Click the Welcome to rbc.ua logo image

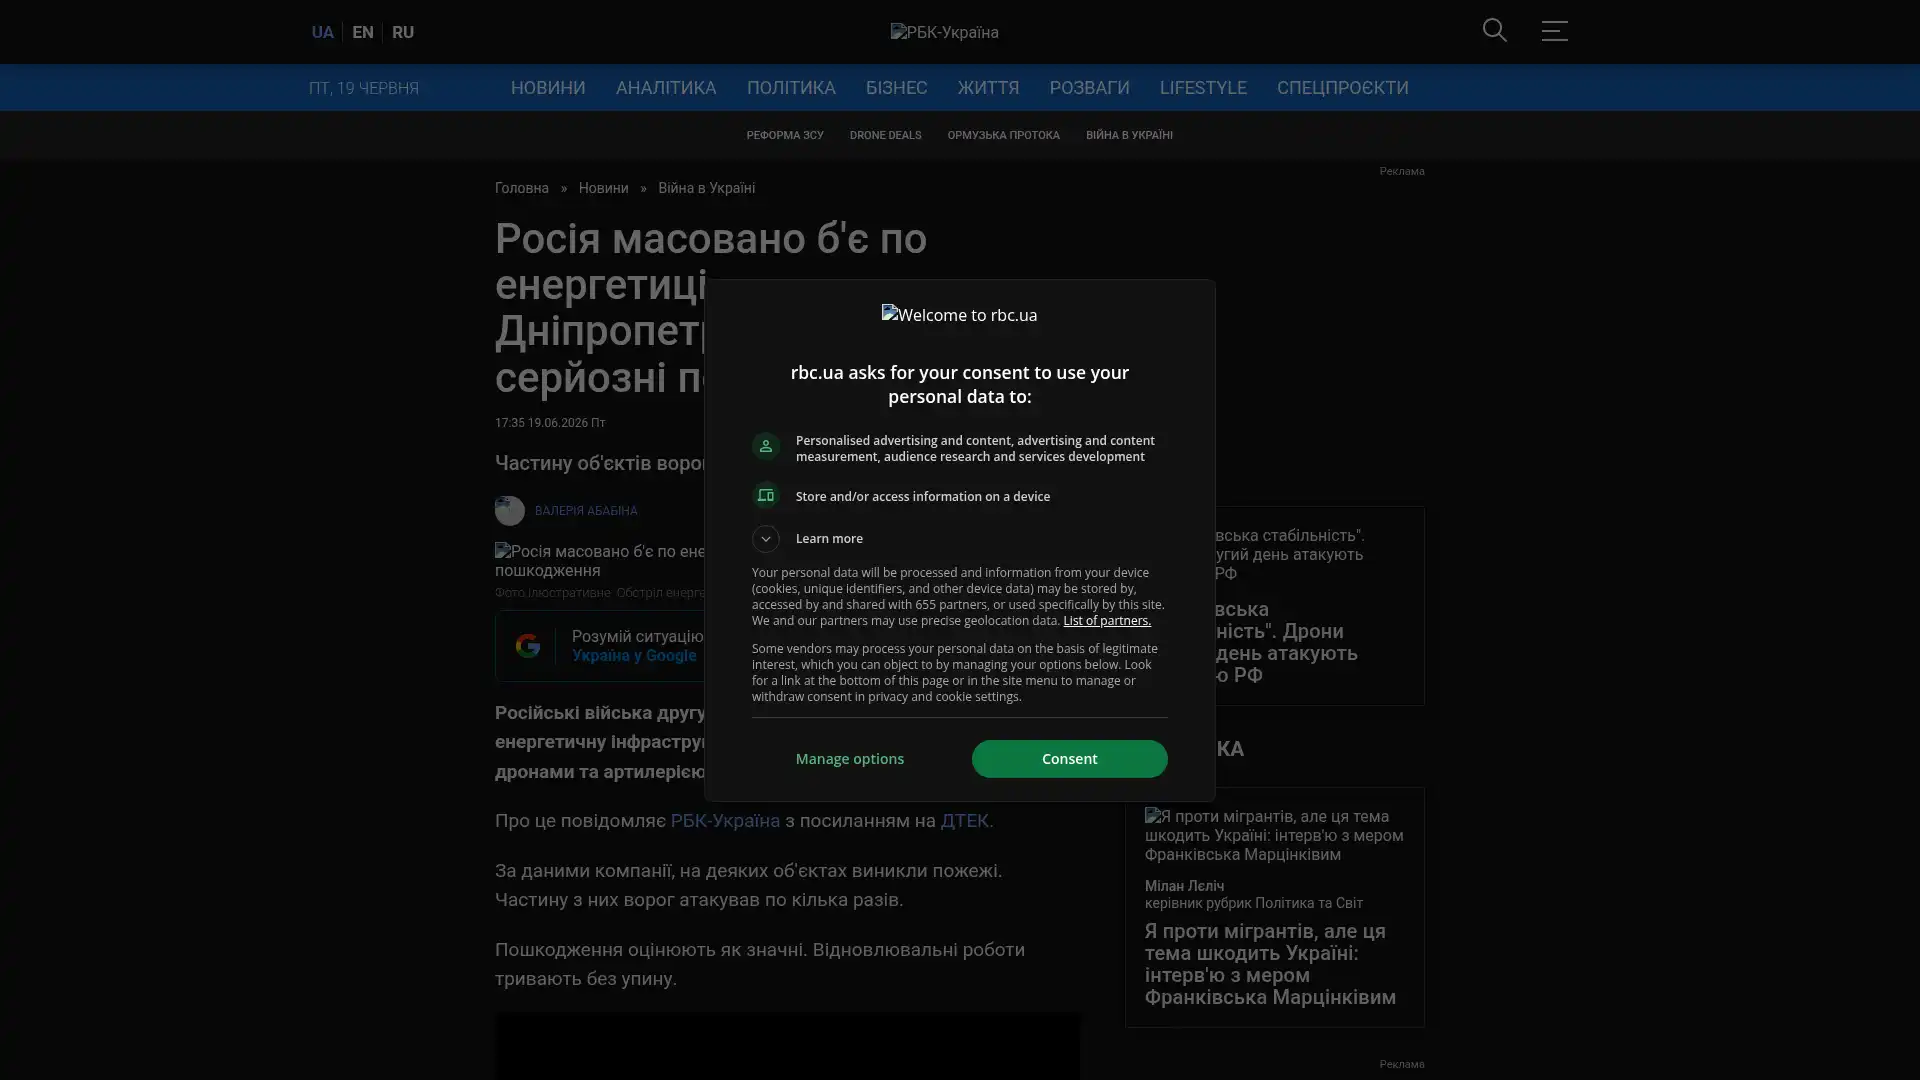tap(959, 315)
